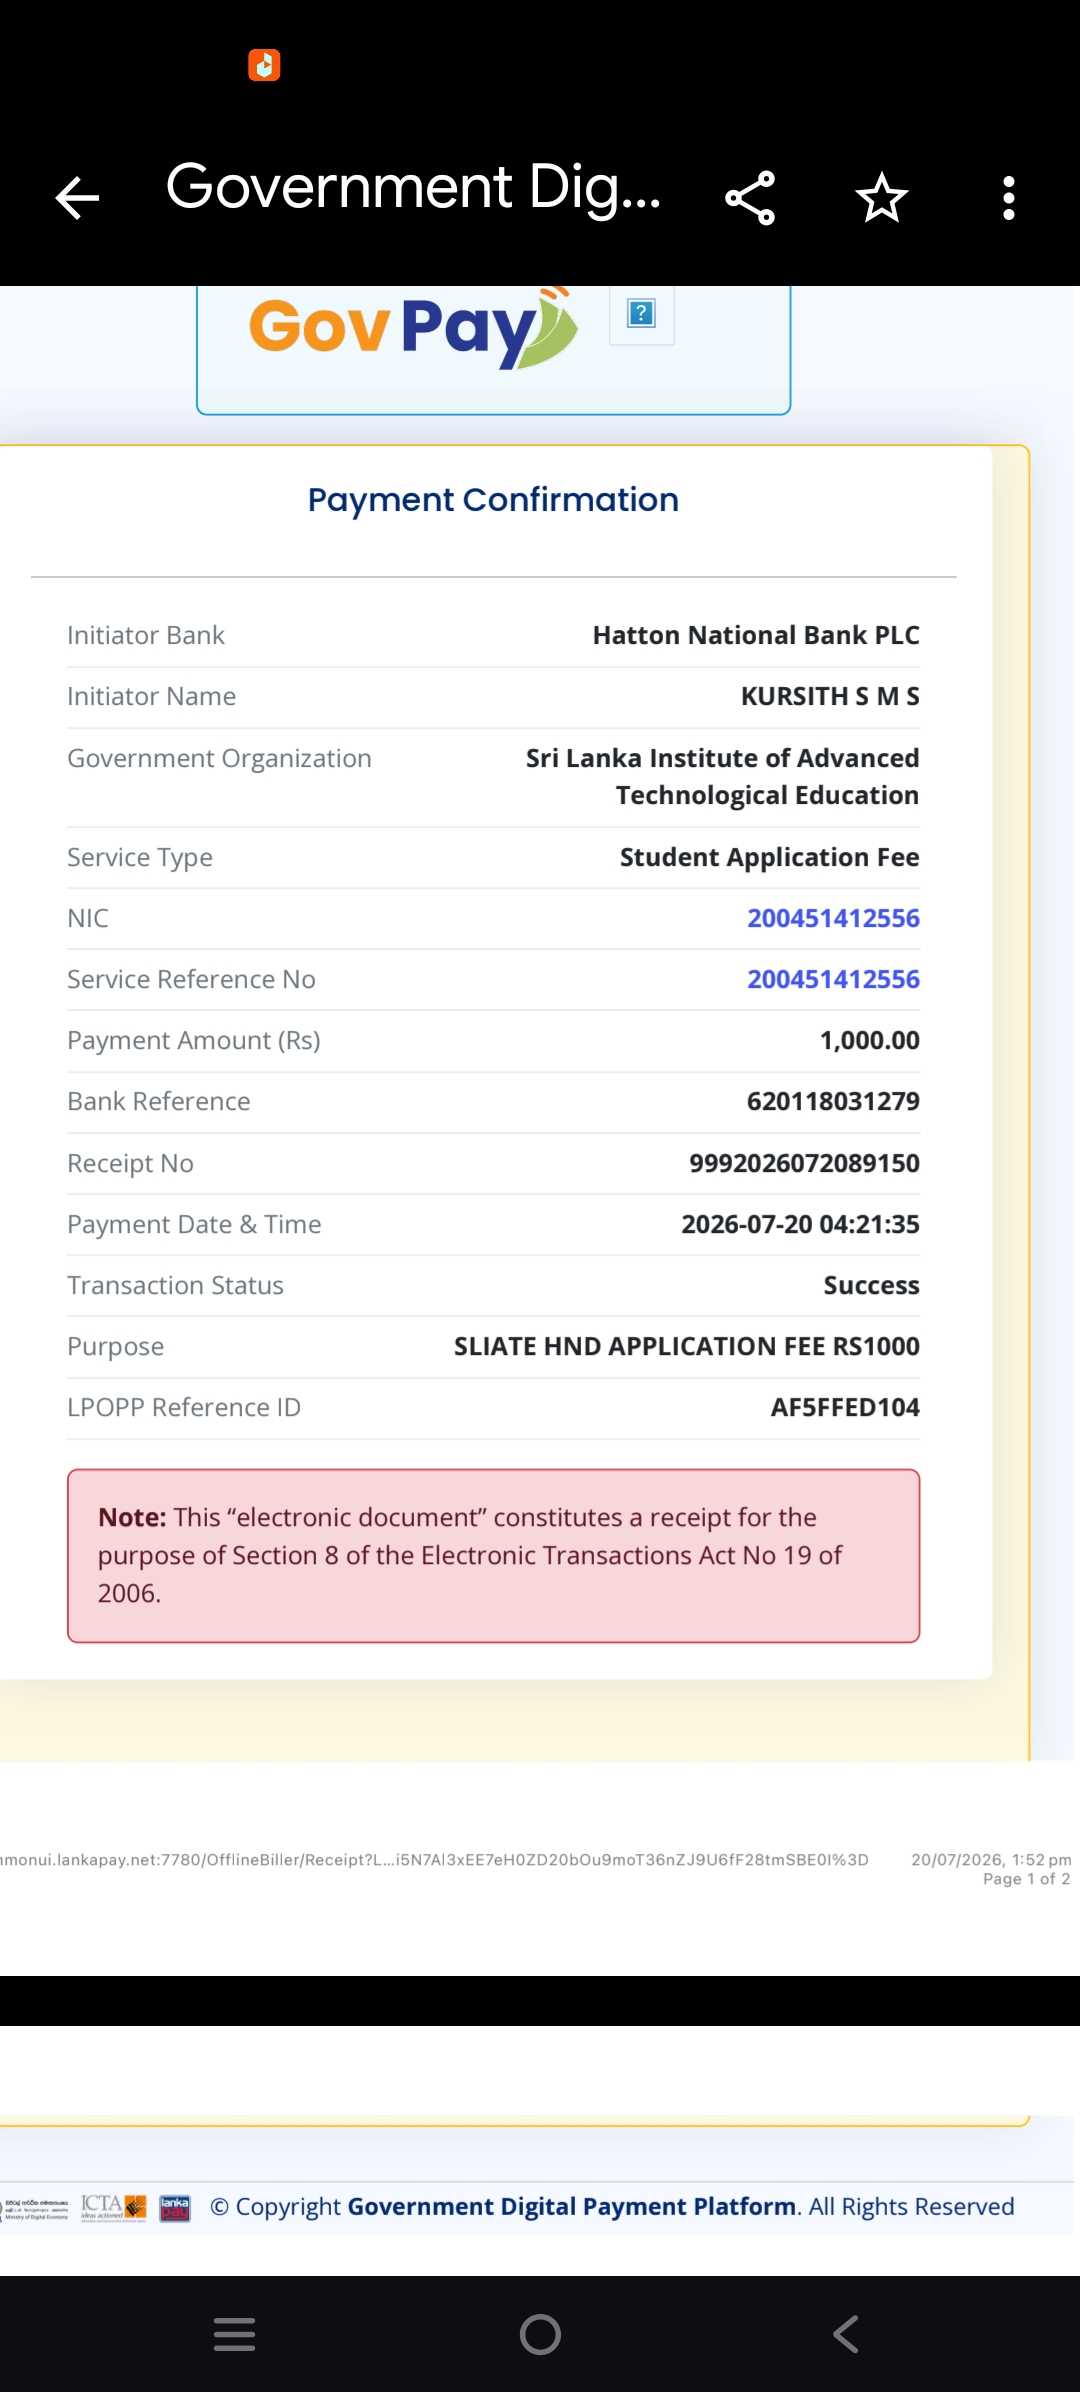The width and height of the screenshot is (1080, 2392).
Task: Select the Receipt No 9992026072089150
Action: click(804, 1163)
